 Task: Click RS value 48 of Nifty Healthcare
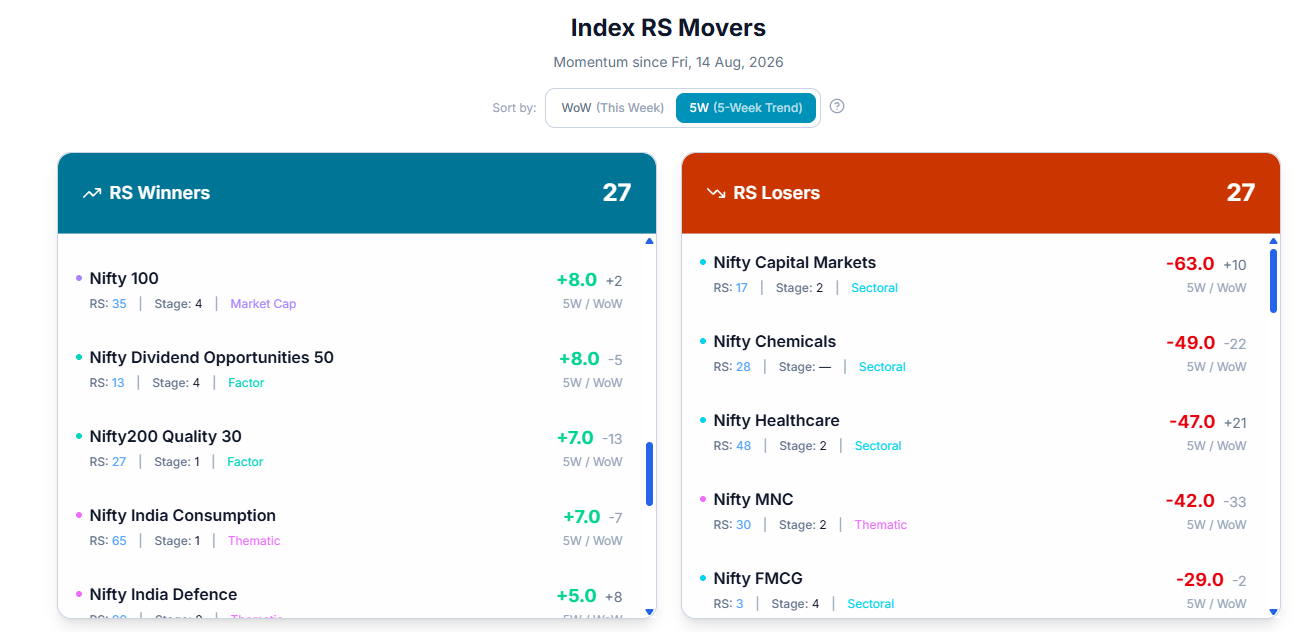click(743, 446)
